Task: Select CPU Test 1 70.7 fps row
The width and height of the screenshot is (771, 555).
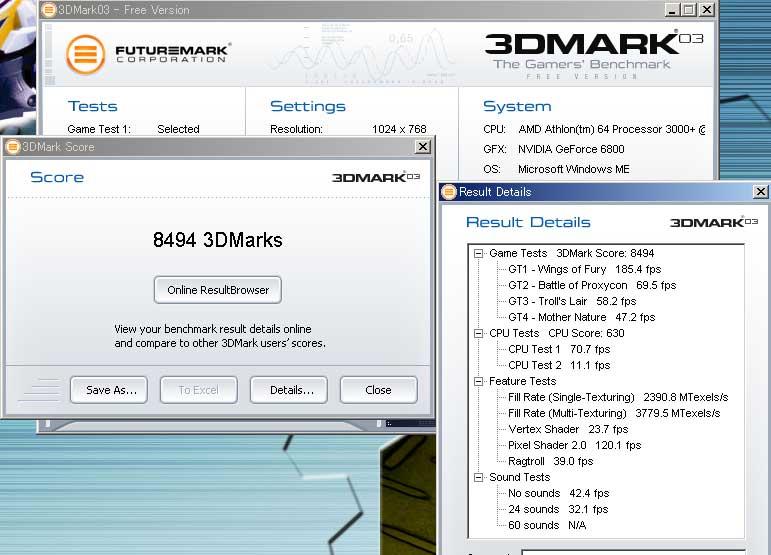Action: (x=559, y=350)
